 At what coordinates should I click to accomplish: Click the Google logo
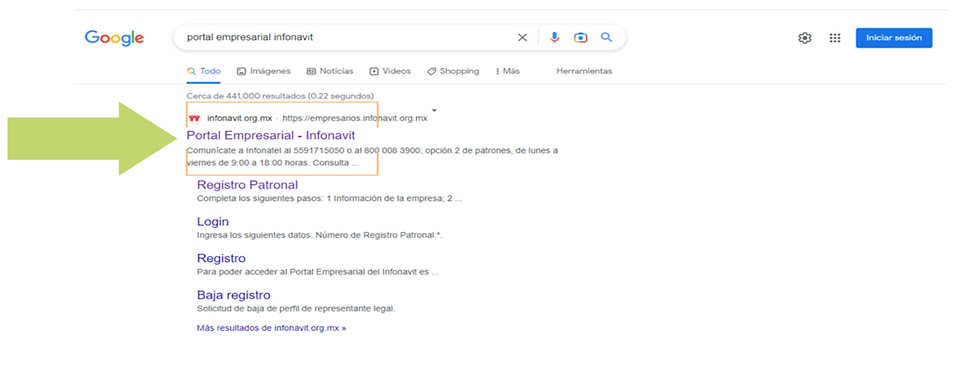click(x=114, y=37)
